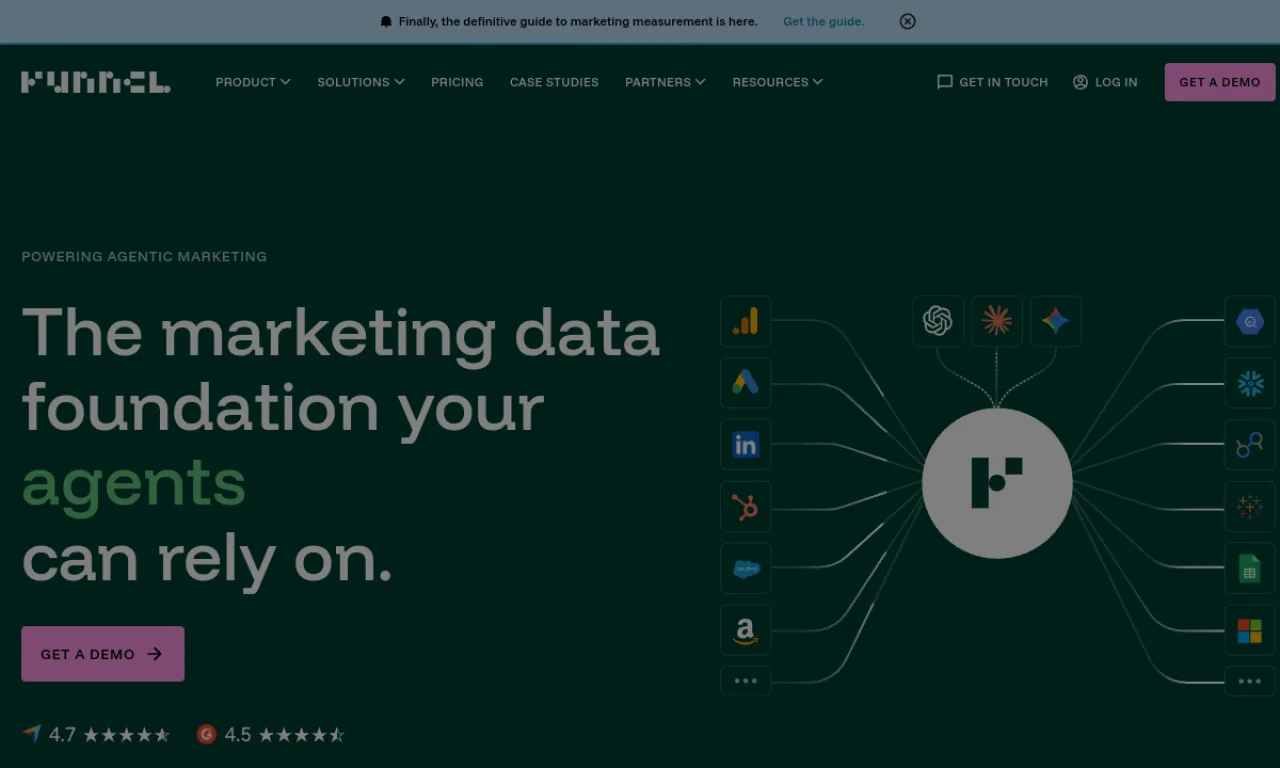Viewport: 1280px width, 768px height.
Task: Select the Amazon icon tile
Action: (745, 630)
